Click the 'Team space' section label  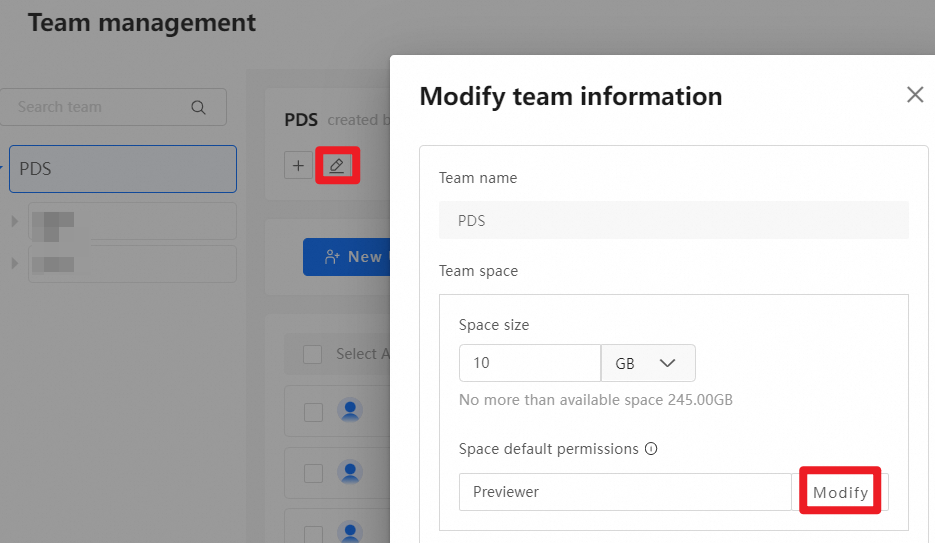(478, 271)
